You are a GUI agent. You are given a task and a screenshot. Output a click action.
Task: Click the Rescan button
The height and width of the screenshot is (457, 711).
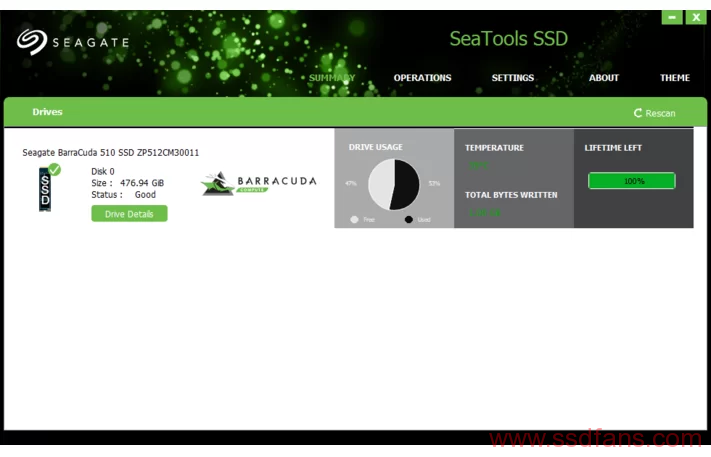[x=654, y=113]
